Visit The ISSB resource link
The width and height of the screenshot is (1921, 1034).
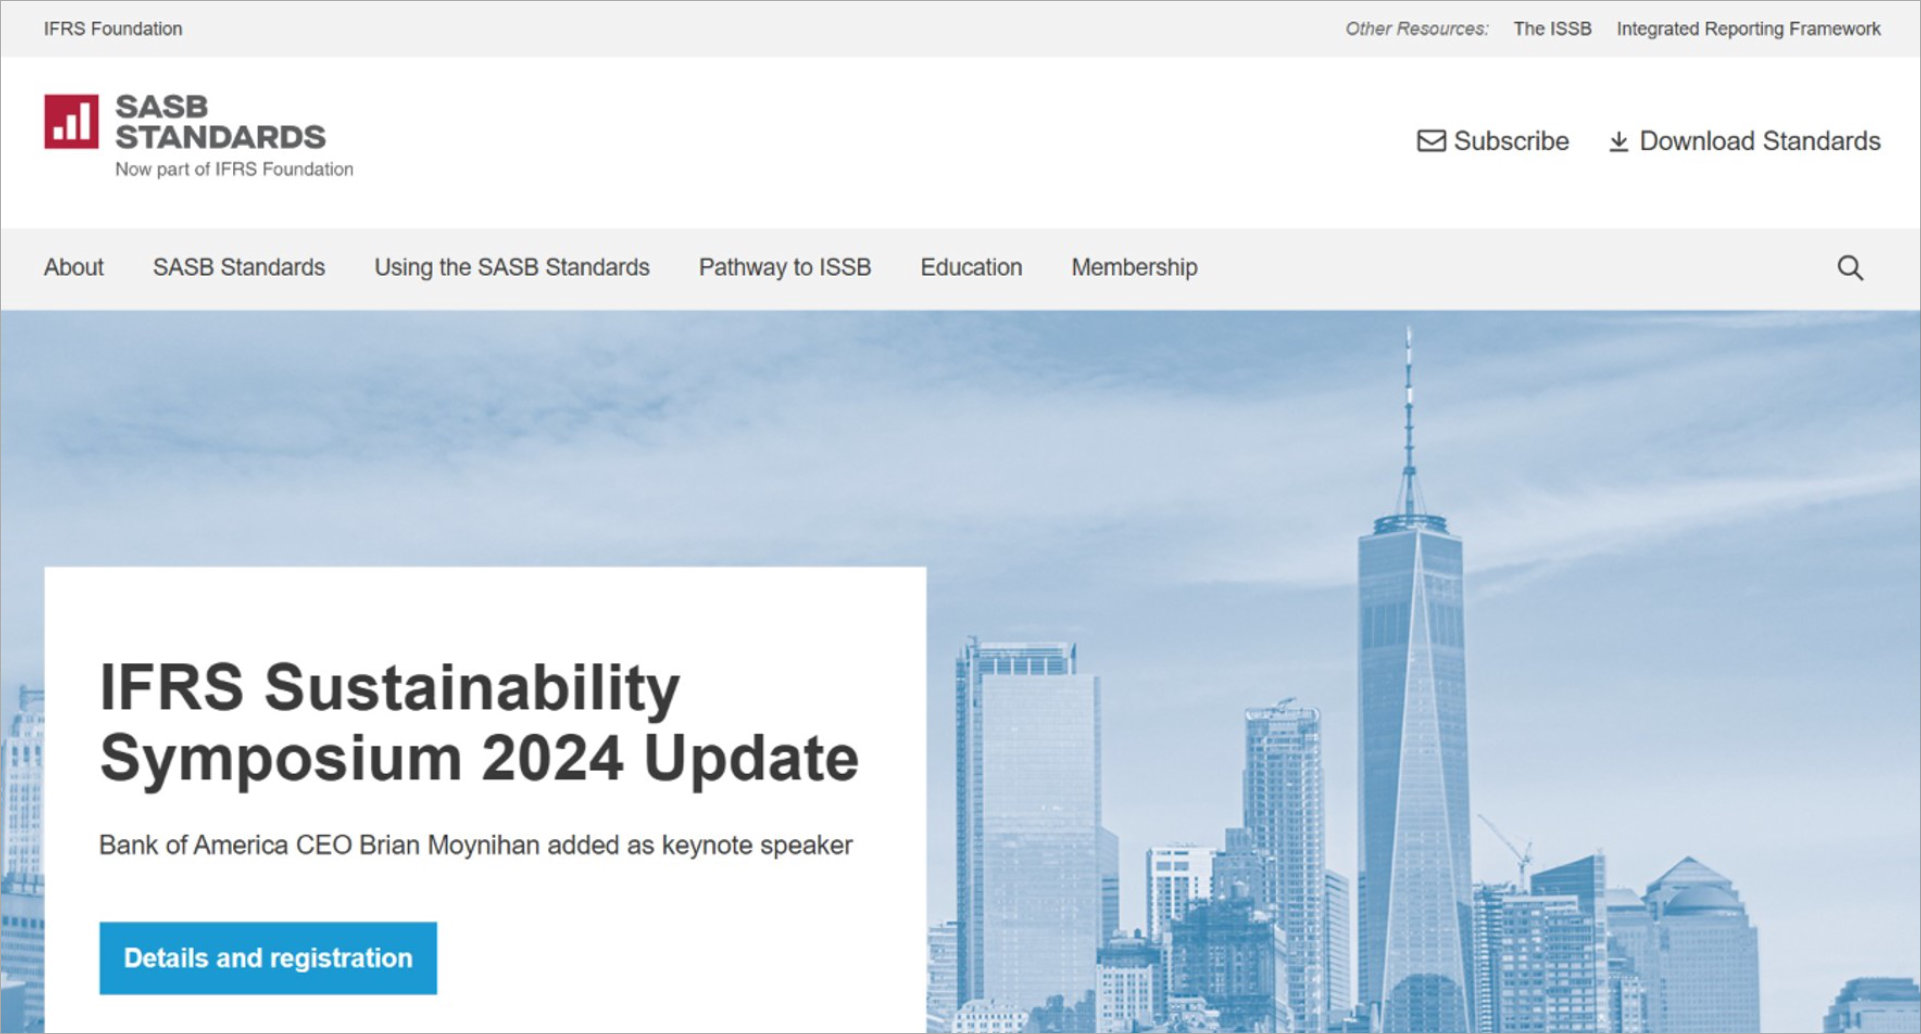tap(1552, 29)
